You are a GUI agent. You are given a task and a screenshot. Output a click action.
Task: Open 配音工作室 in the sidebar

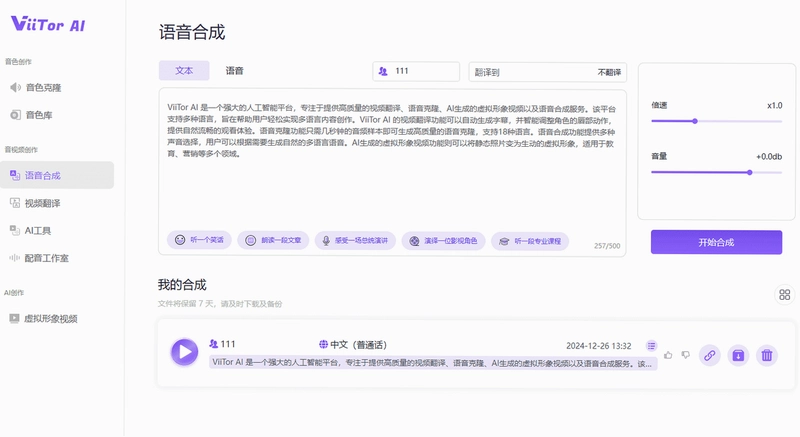[39, 259]
